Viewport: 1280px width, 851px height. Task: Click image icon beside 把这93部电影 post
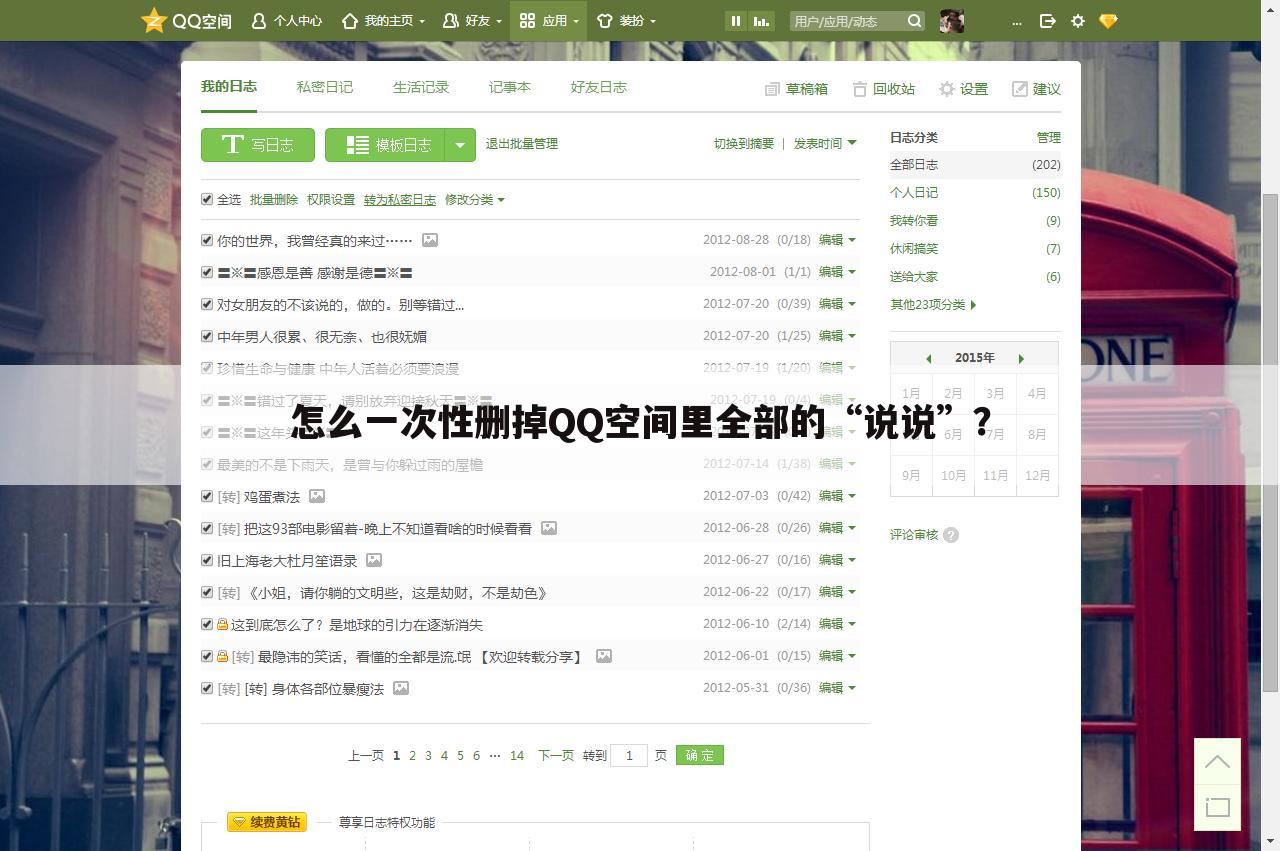click(549, 528)
